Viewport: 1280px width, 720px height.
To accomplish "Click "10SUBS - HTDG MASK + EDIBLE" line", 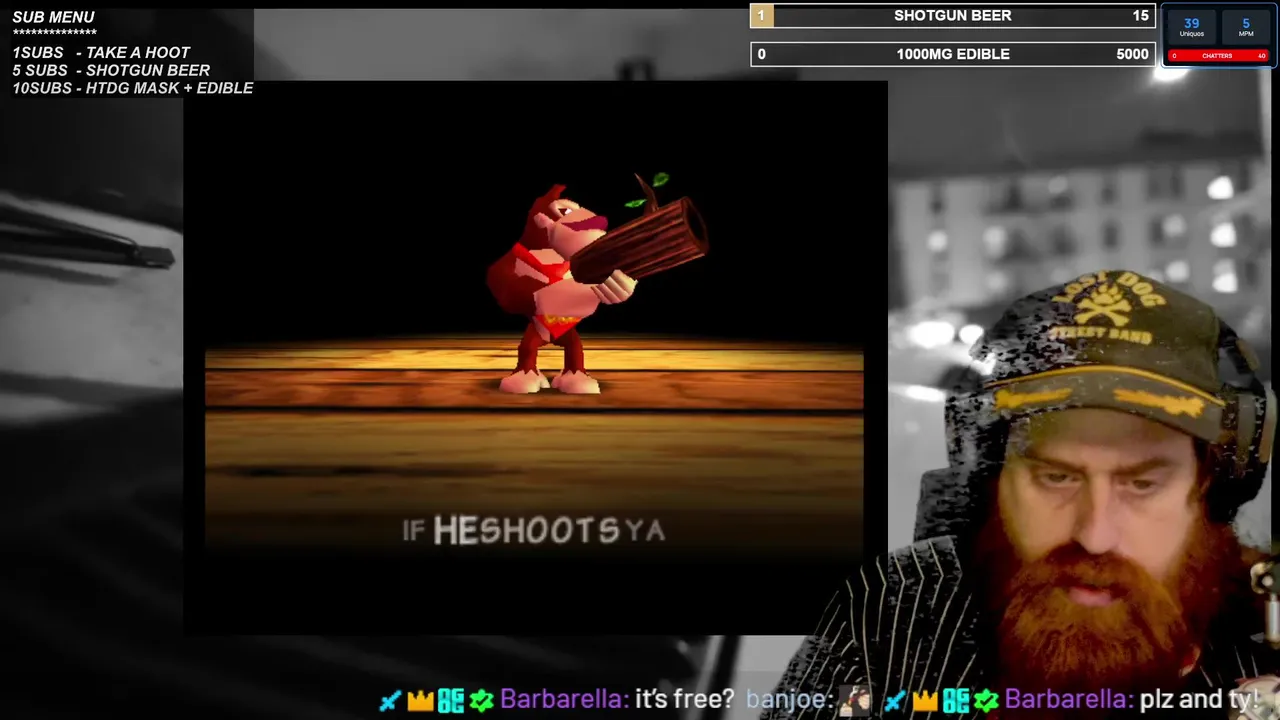I will pos(132,88).
